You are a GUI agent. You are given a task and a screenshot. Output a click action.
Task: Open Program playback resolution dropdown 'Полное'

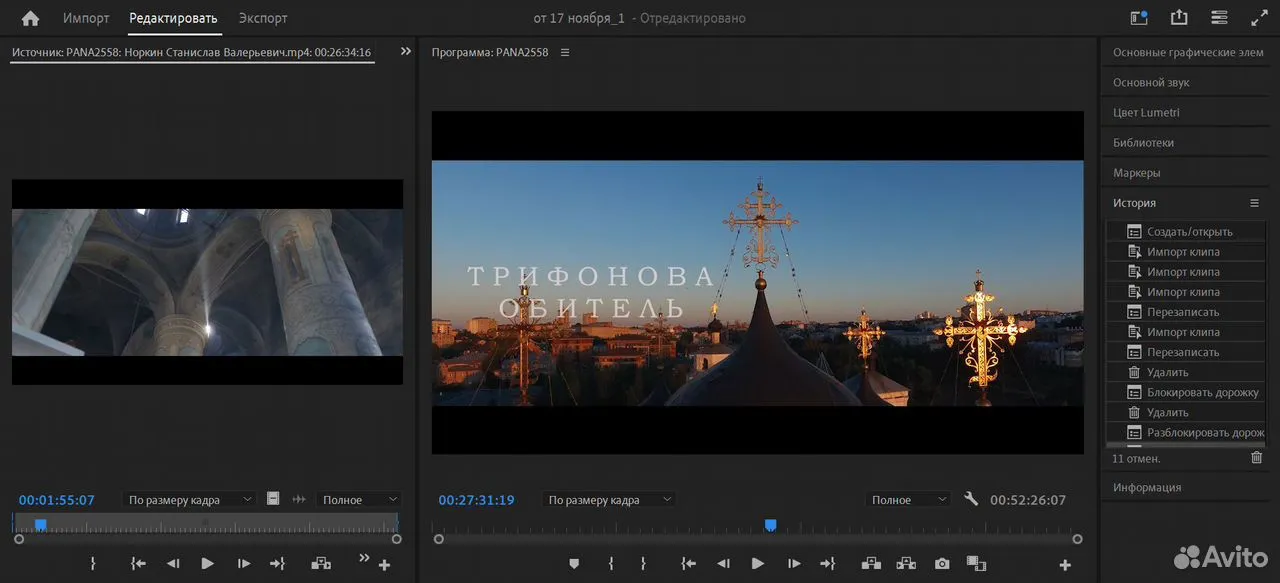tap(909, 499)
